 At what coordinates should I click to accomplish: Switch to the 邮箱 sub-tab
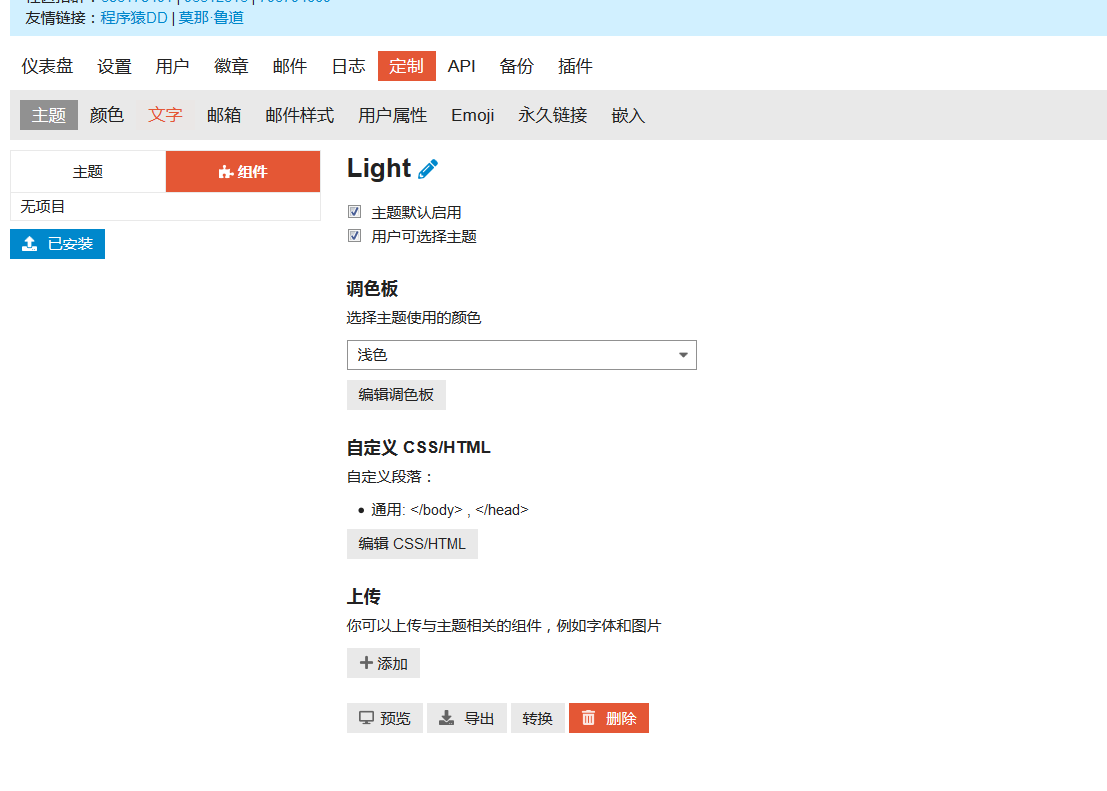click(224, 115)
